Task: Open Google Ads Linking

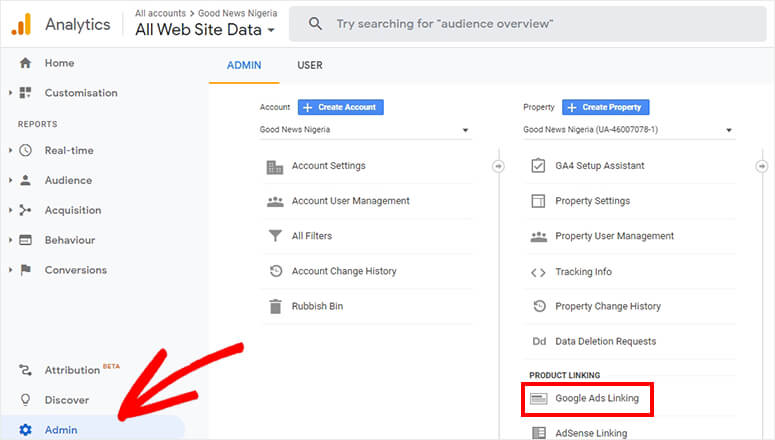Action: click(x=597, y=398)
